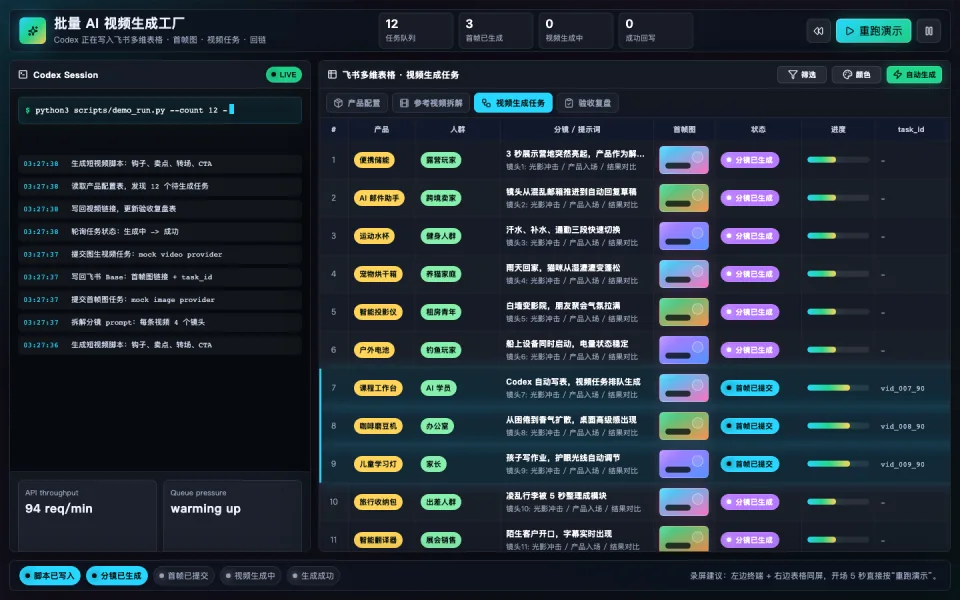Click the 便携储能 product tag
This screenshot has height=600, width=960.
tap(374, 160)
